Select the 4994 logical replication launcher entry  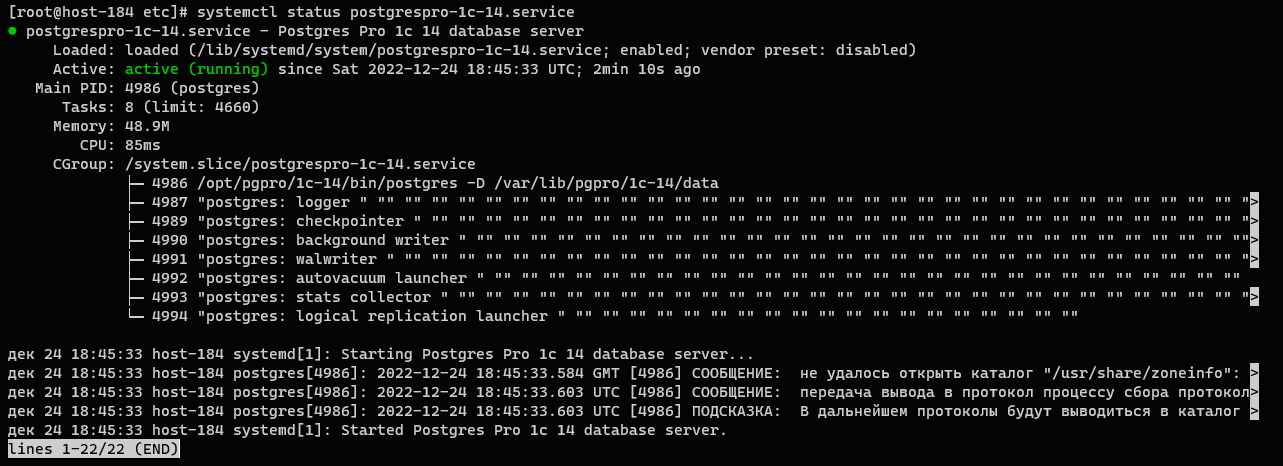pyautogui.click(x=350, y=316)
